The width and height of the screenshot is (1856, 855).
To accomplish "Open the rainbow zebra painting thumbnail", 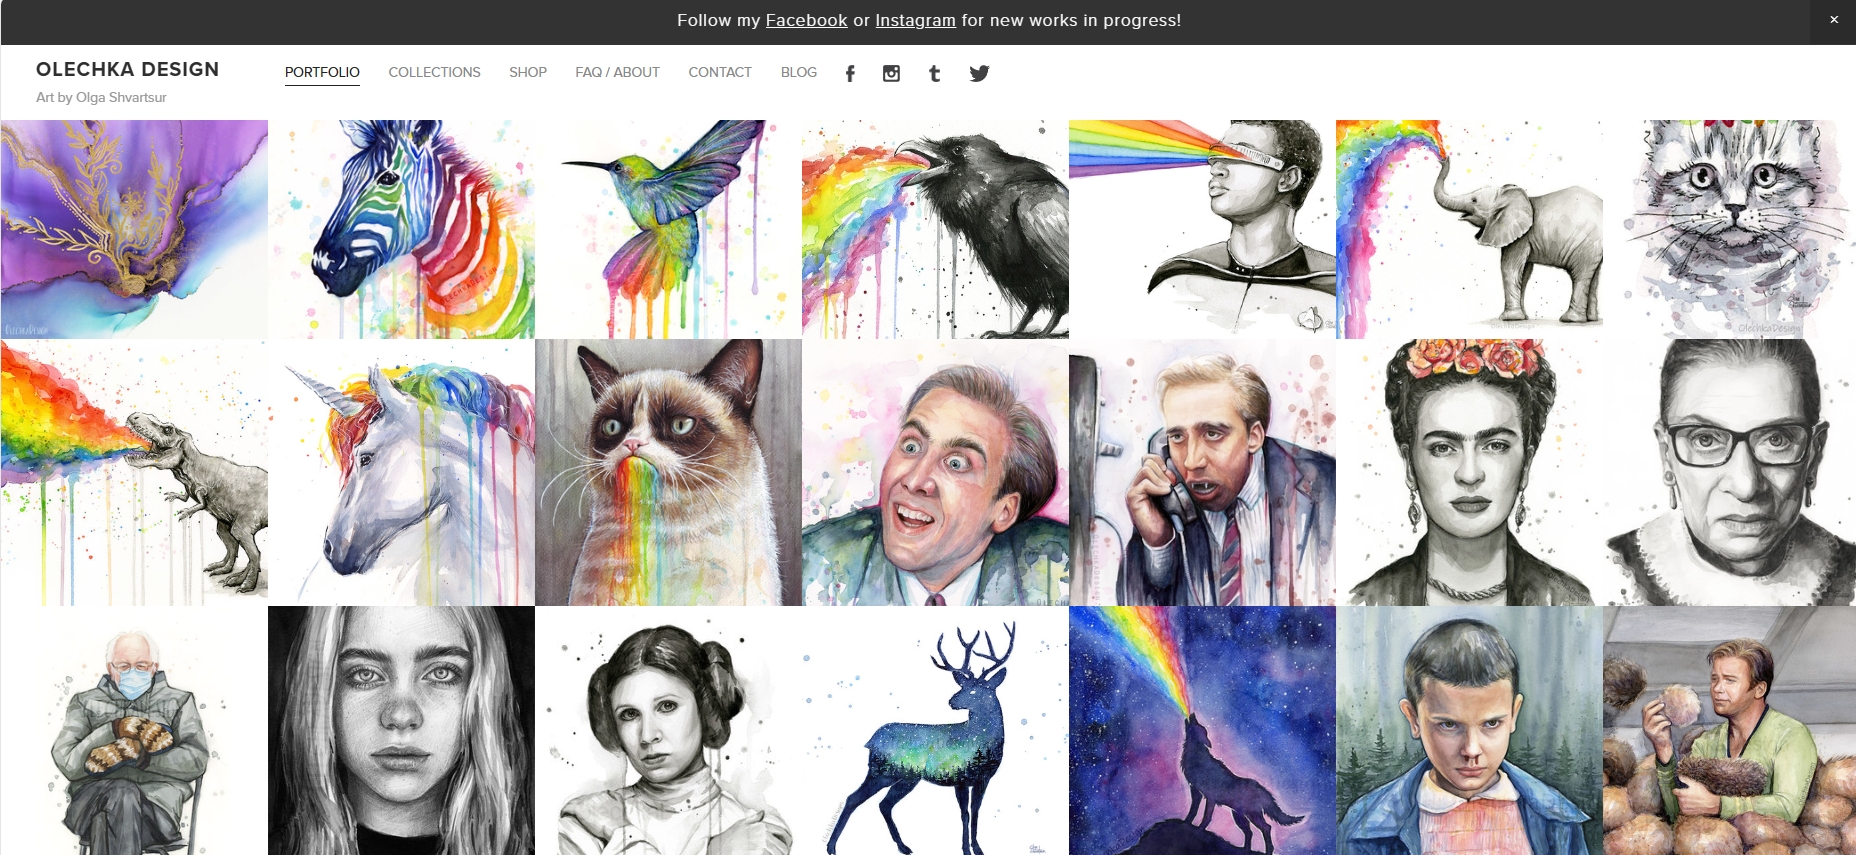I will coord(401,229).
